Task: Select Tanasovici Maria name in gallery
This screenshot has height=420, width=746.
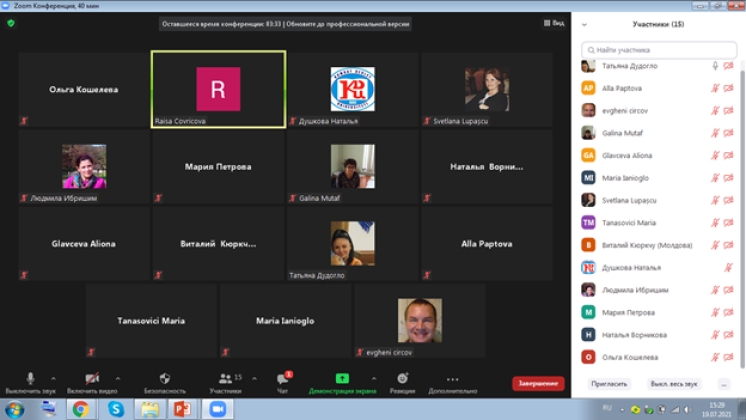Action: [151, 321]
